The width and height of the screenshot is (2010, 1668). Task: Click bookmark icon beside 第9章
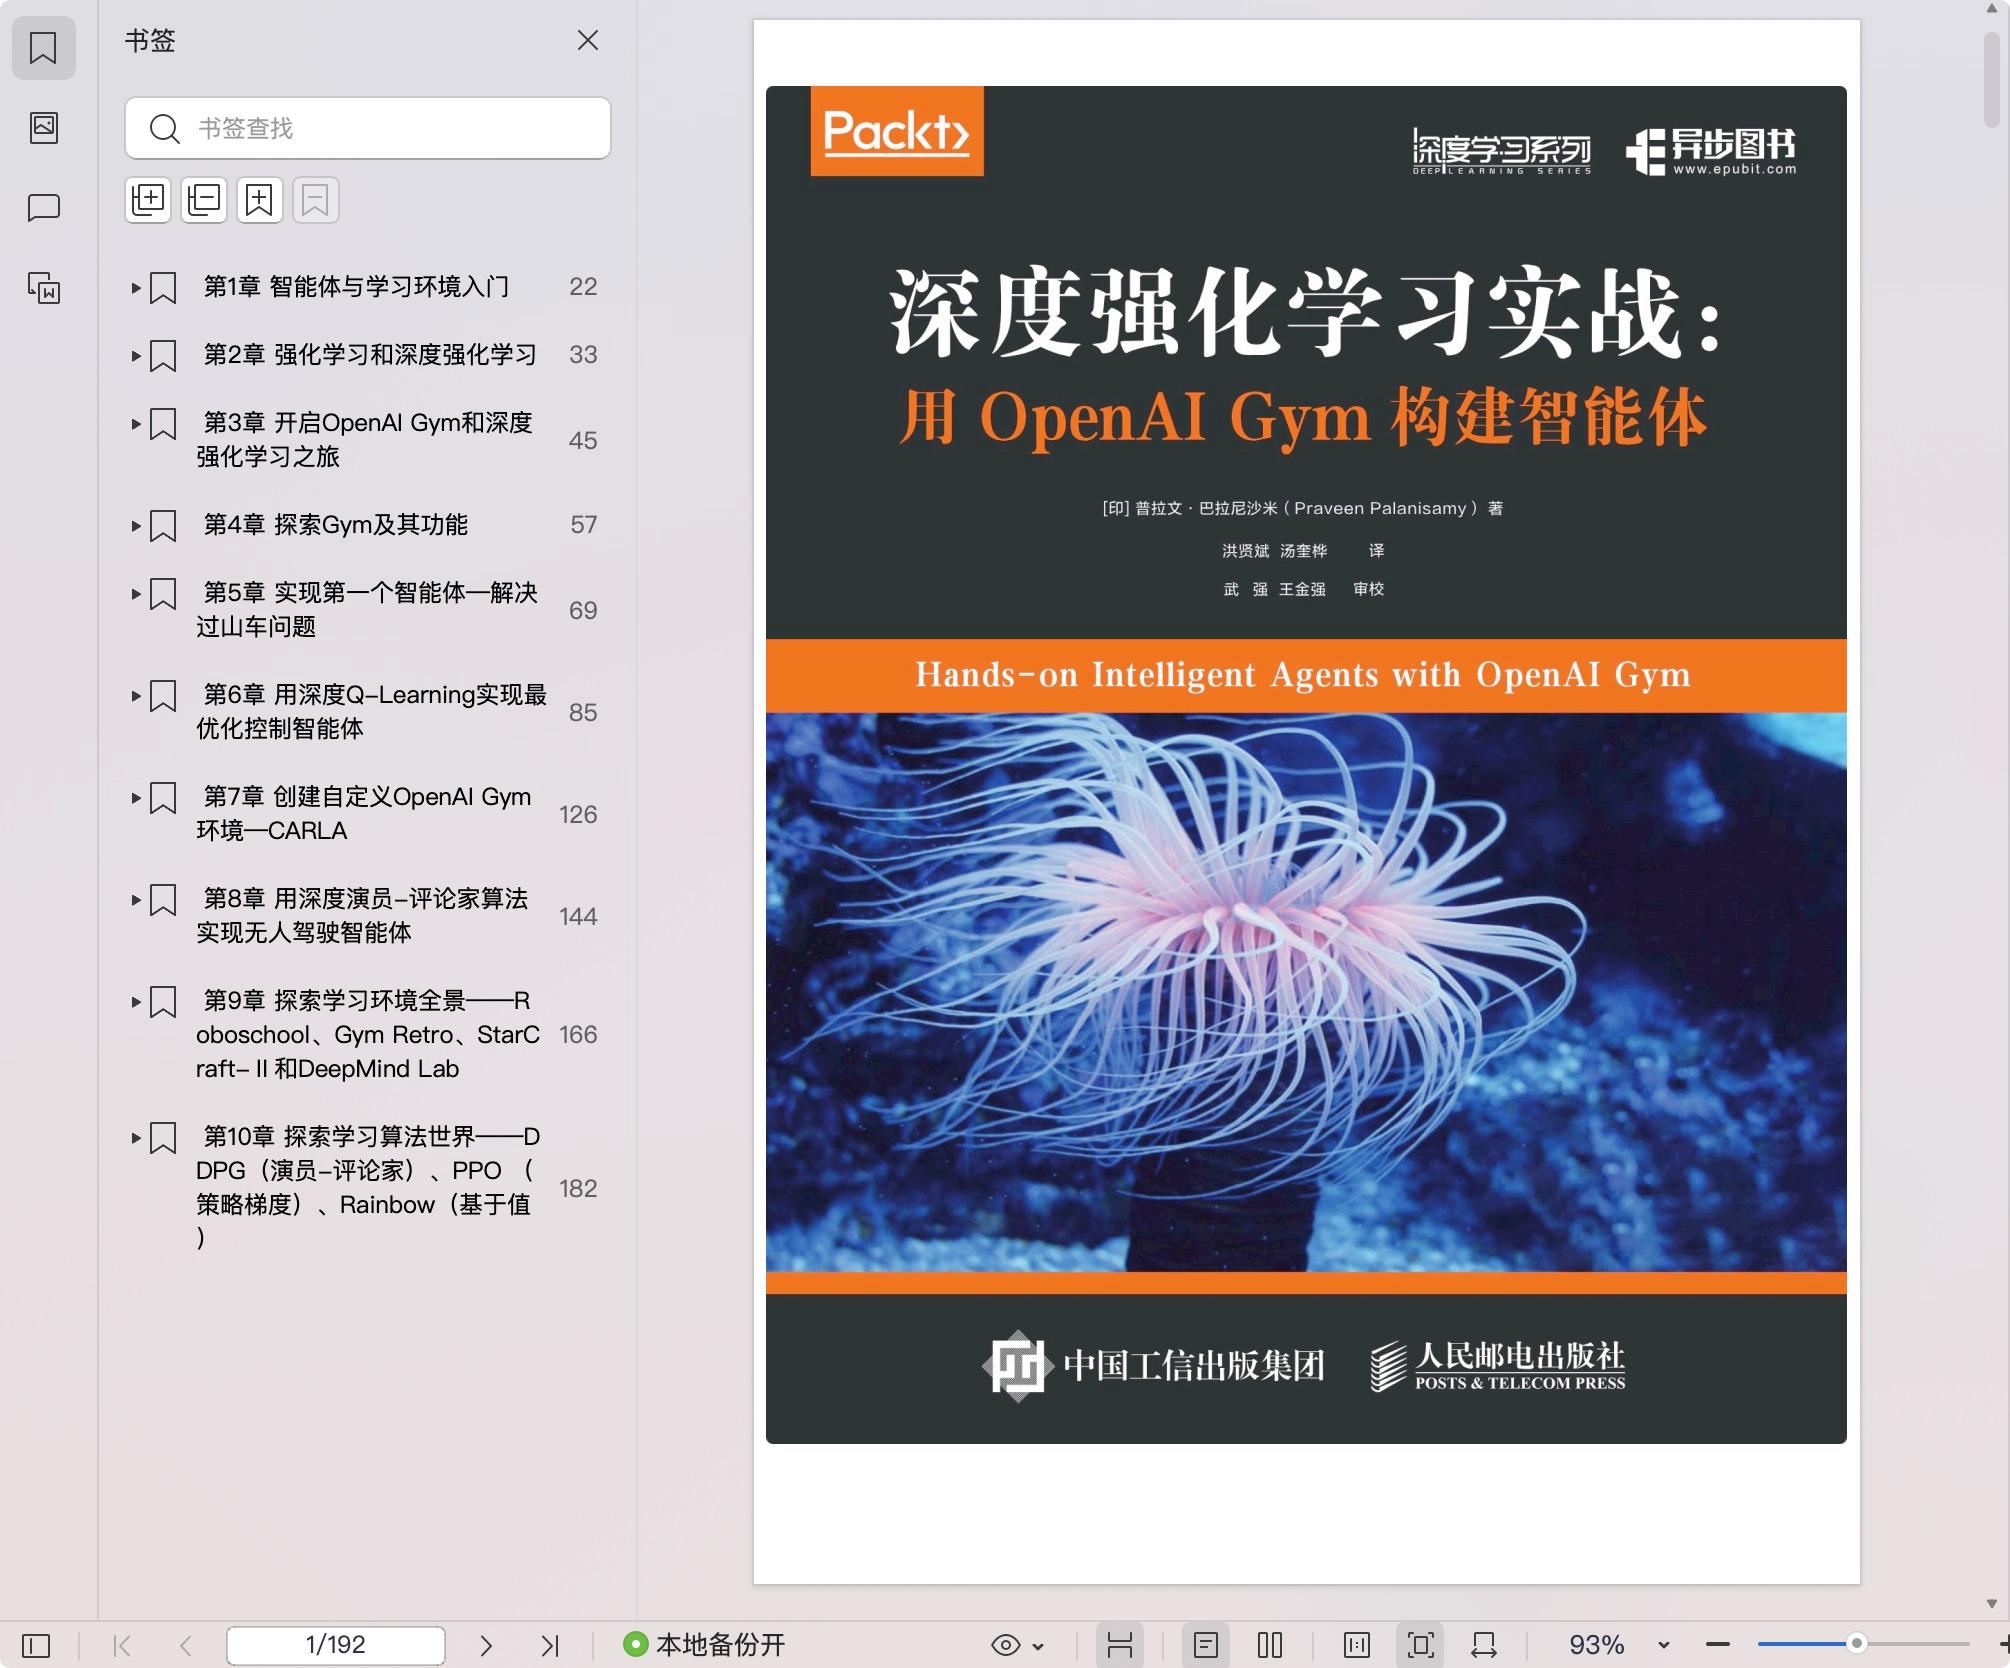coord(163,1002)
